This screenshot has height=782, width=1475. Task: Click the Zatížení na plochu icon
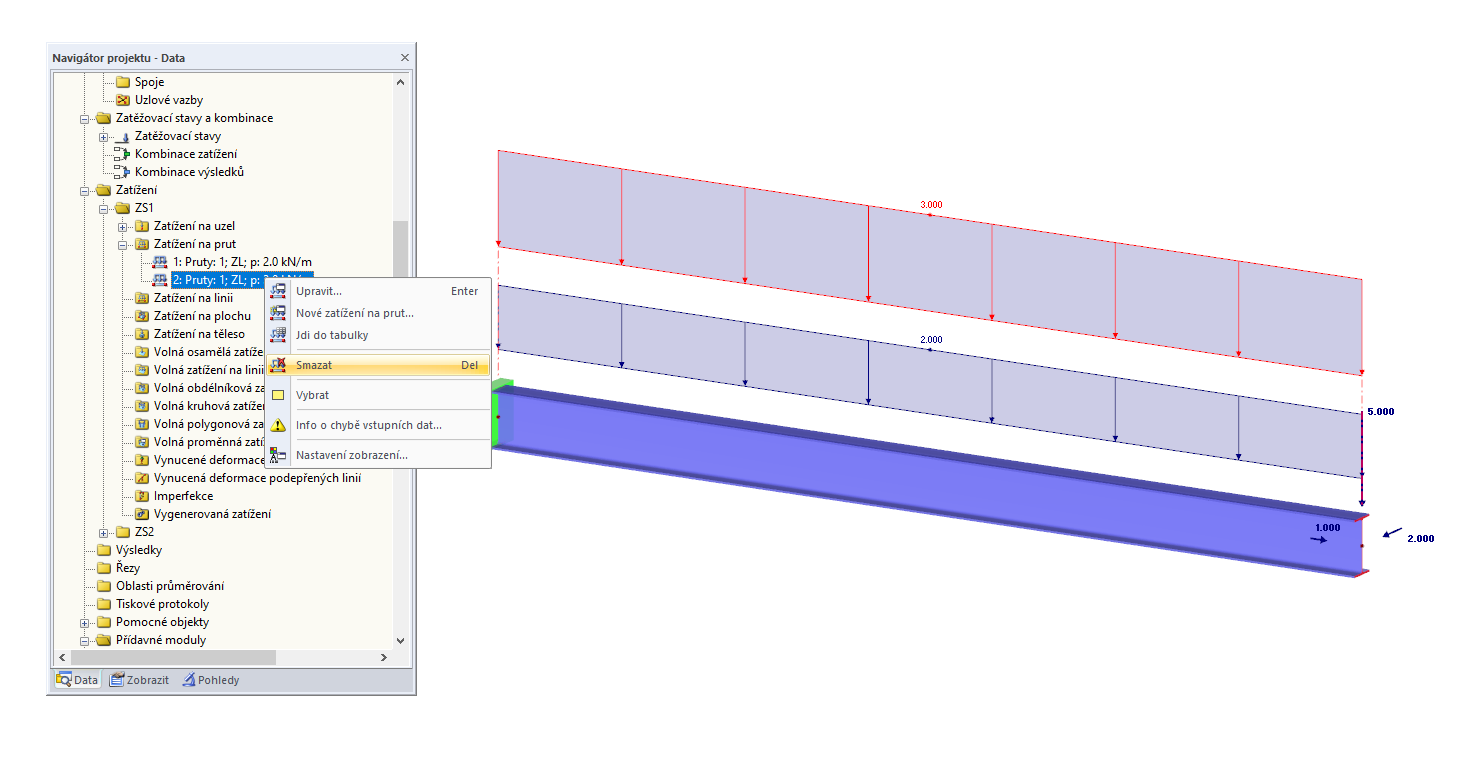(142, 316)
